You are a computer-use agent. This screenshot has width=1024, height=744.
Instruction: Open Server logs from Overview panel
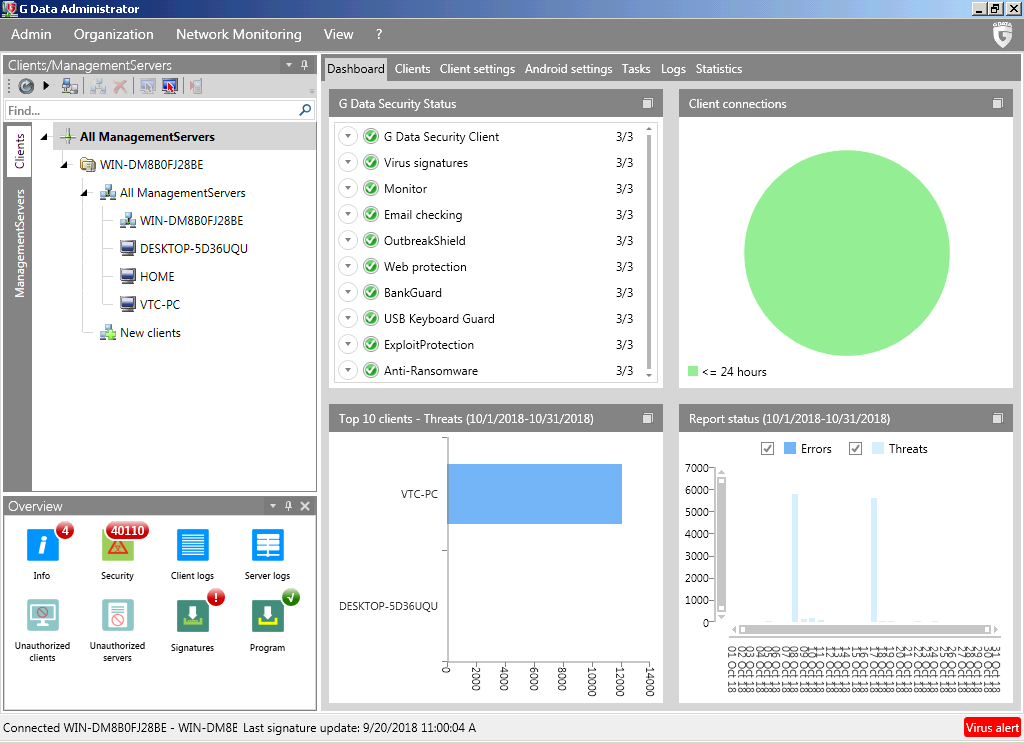[267, 547]
